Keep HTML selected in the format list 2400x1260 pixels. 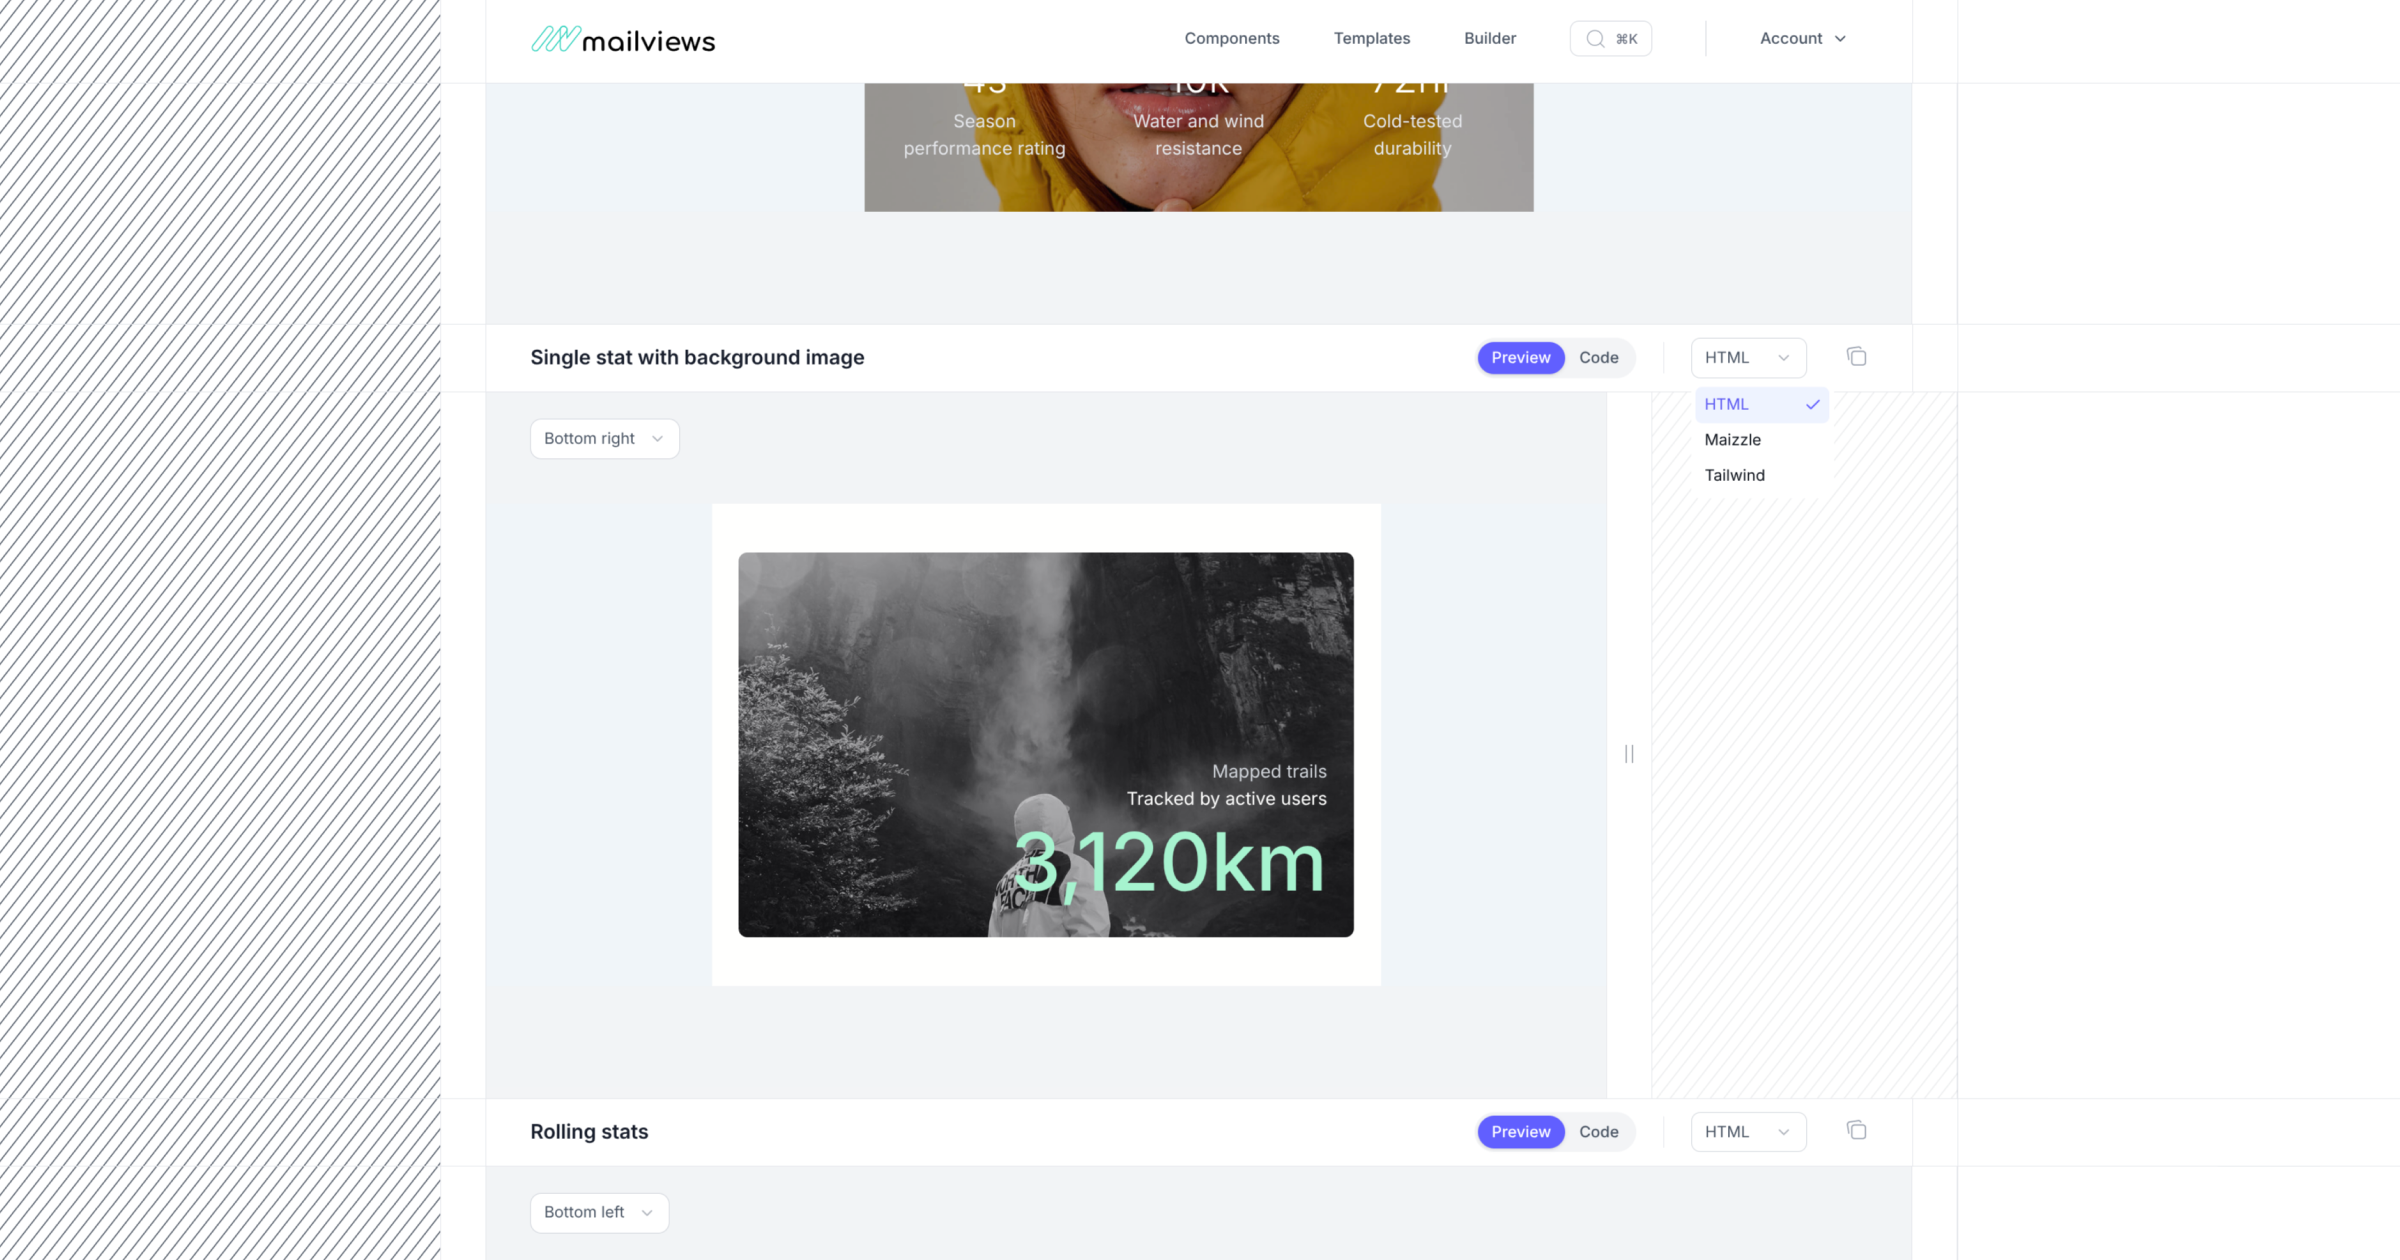[x=1727, y=404]
